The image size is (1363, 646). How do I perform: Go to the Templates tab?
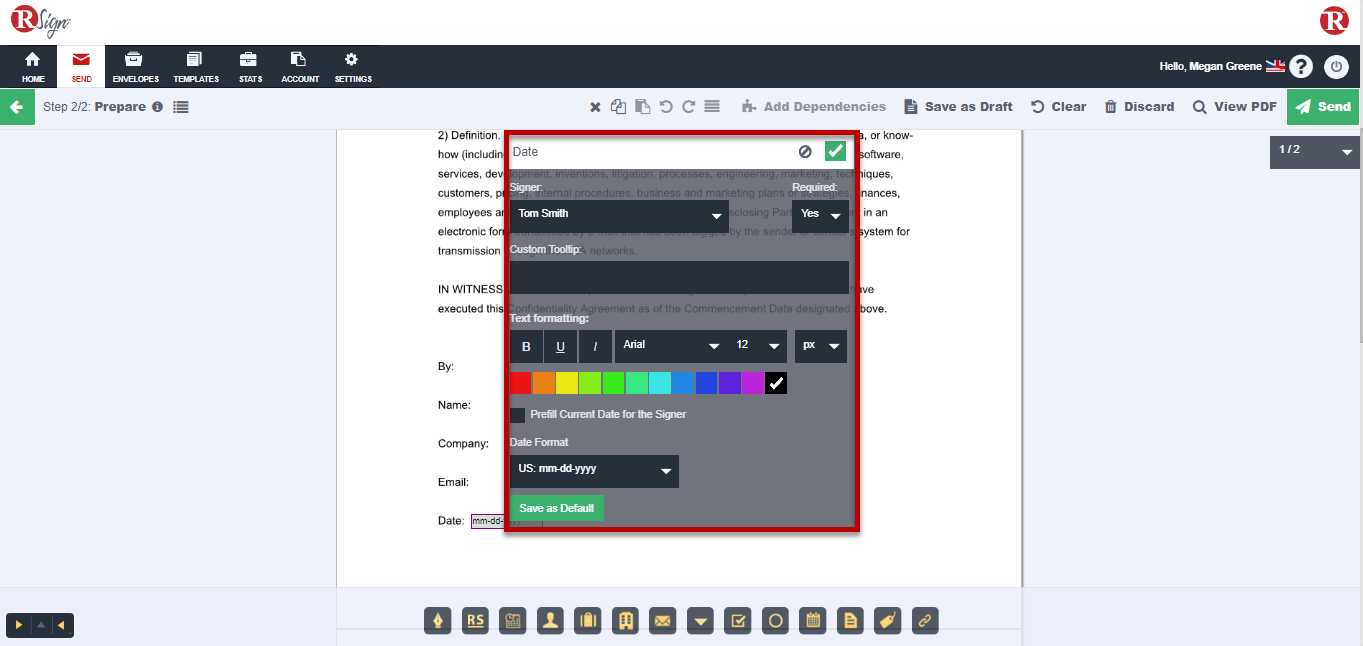coord(195,67)
